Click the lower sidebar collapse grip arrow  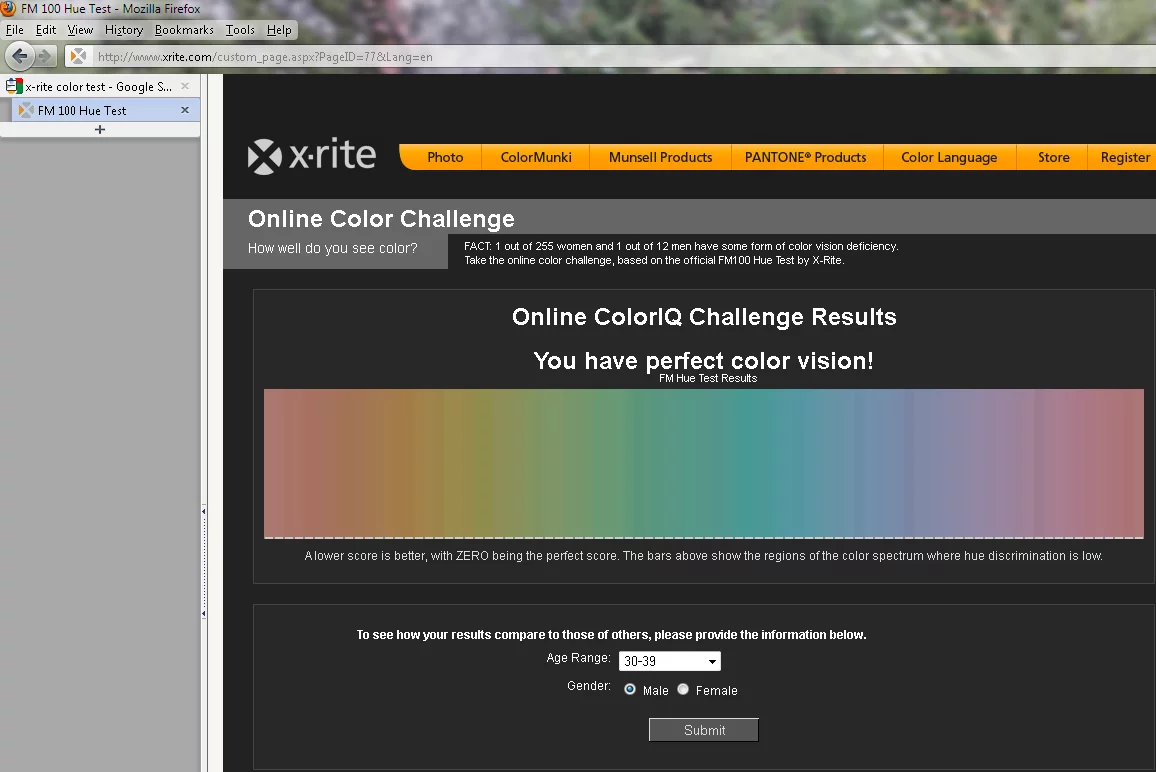(x=203, y=613)
